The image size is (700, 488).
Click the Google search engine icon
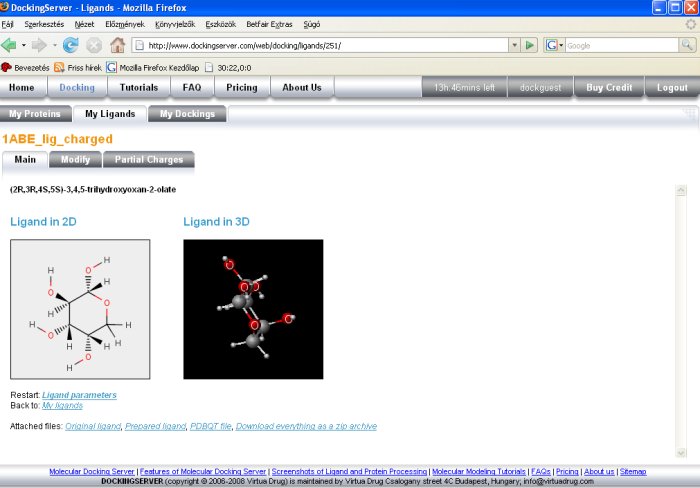552,45
